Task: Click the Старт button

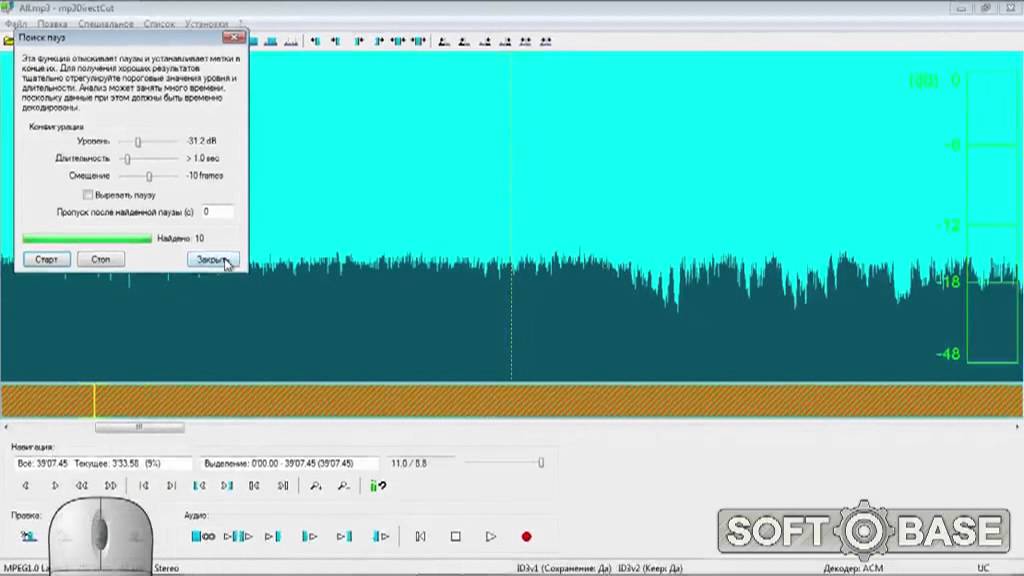Action: [x=46, y=259]
